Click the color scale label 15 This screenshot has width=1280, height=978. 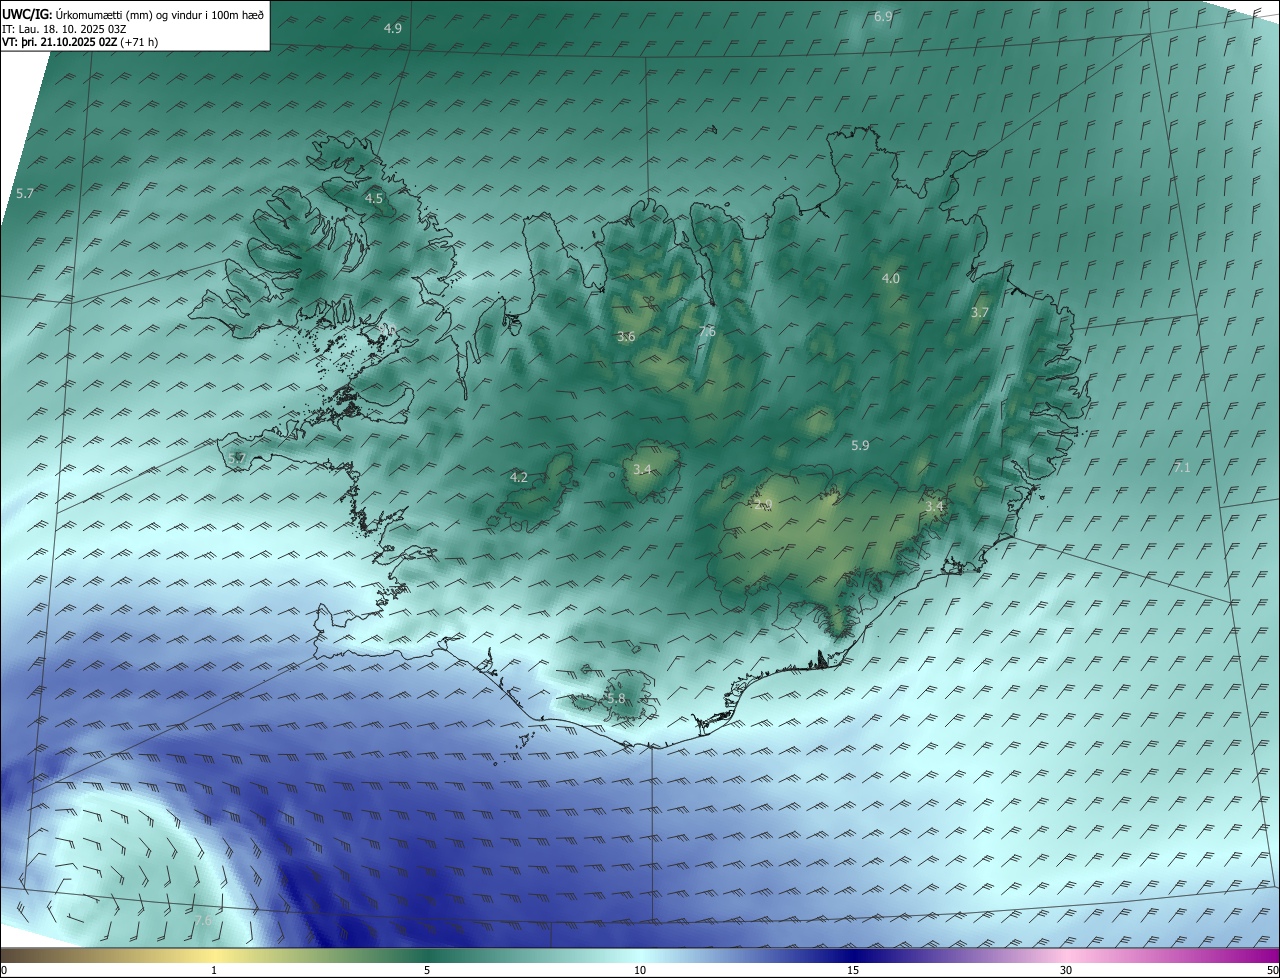pos(853,970)
